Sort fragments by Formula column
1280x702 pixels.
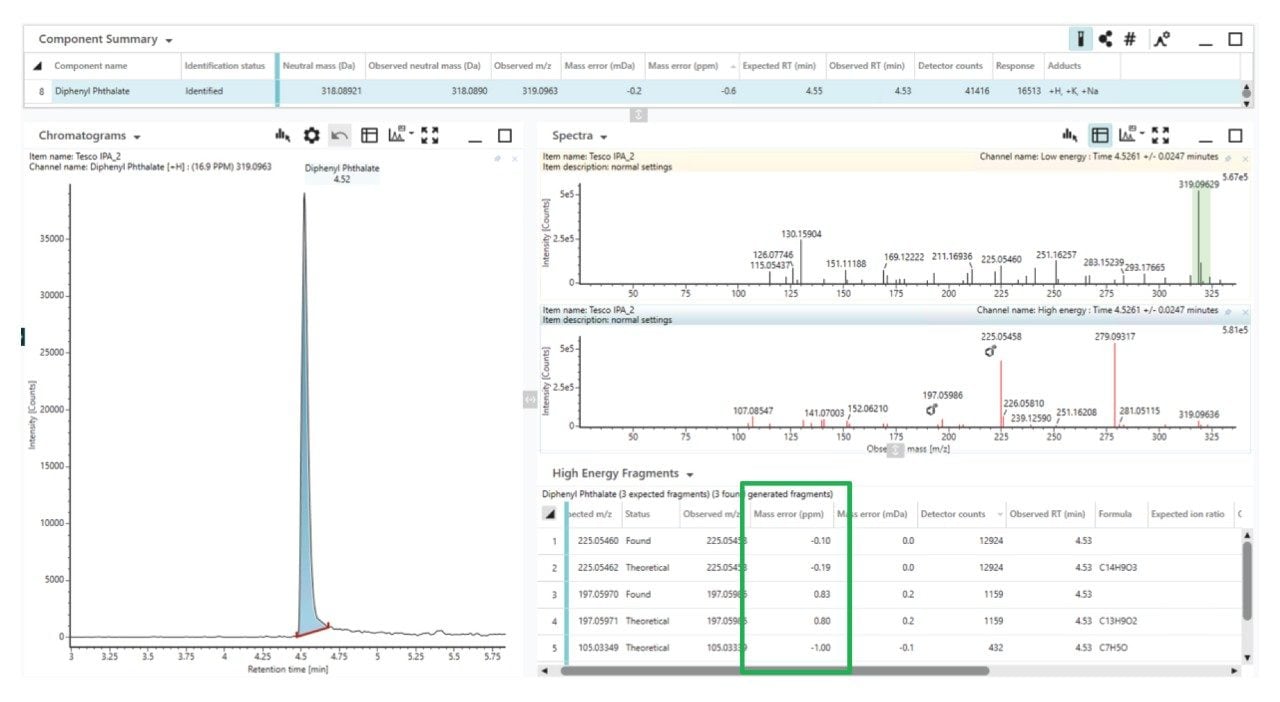pos(1116,514)
